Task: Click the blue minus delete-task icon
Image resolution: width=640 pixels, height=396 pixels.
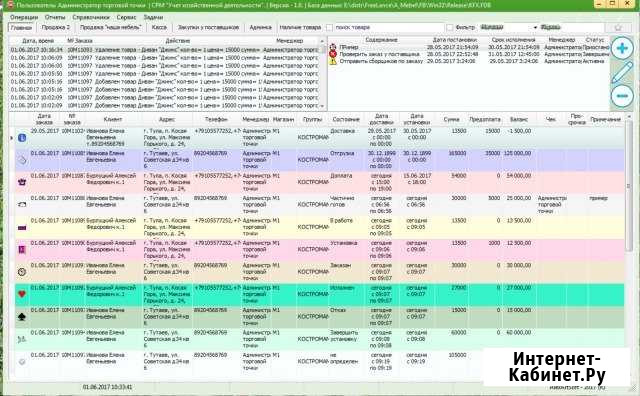Action: click(x=622, y=96)
